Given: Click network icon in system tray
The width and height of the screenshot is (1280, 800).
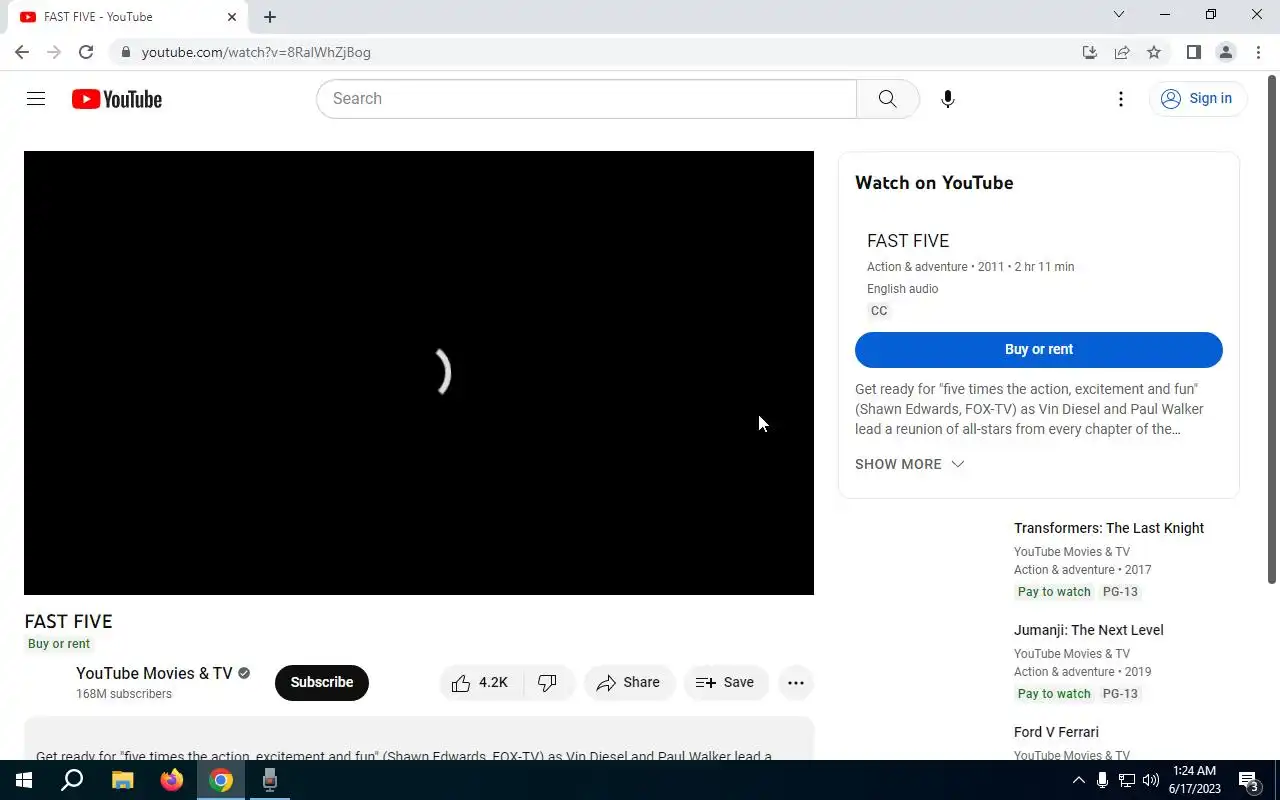Looking at the screenshot, I should pos(1127,780).
